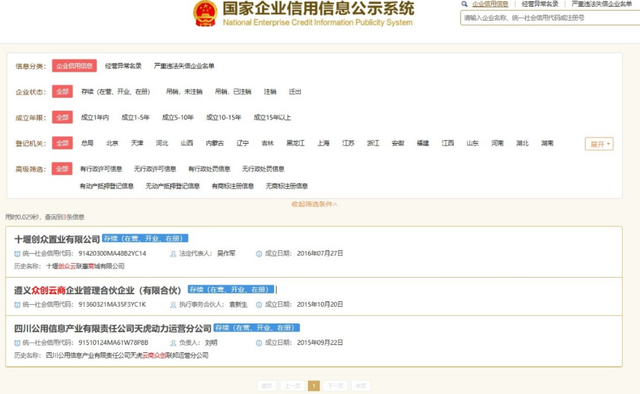Image resolution: width=640 pixels, height=394 pixels.
Task: Choose 浙江 as registration authority
Action: click(373, 143)
